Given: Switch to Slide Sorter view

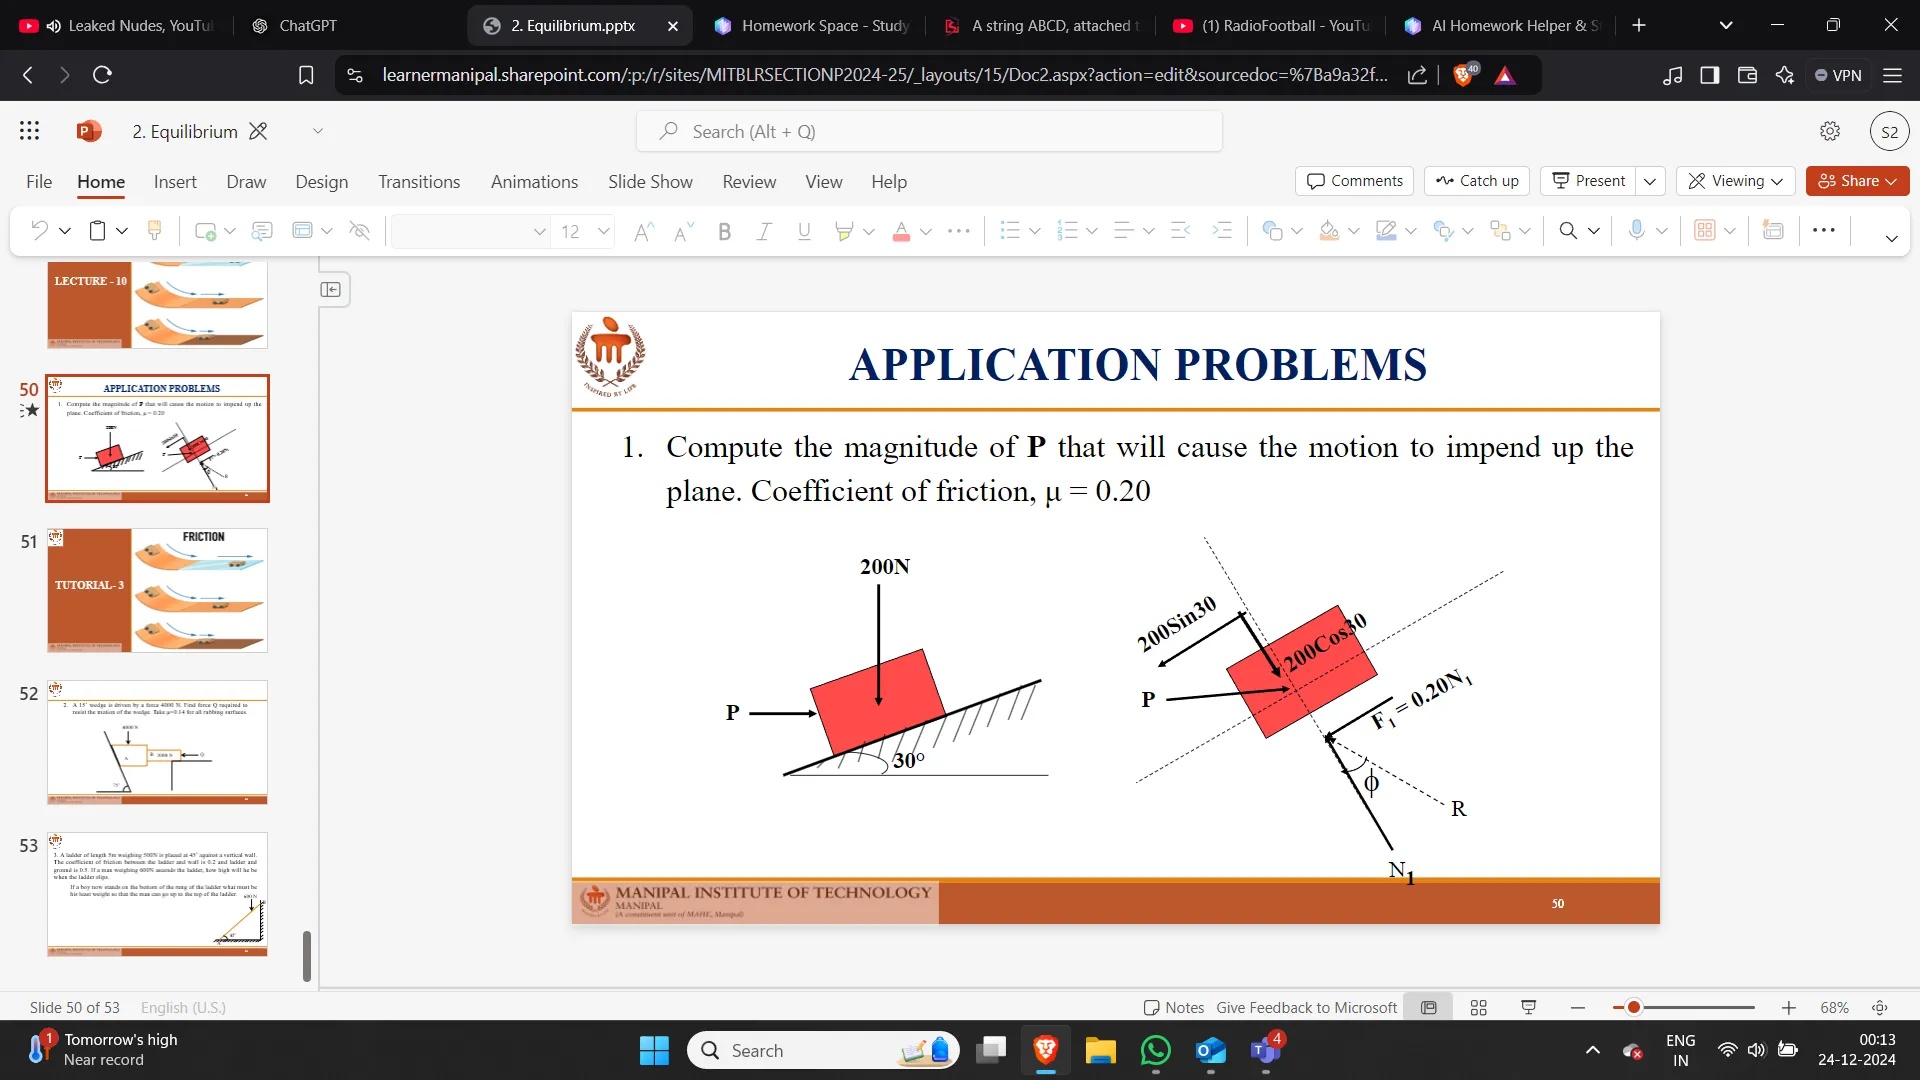Looking at the screenshot, I should pos(1479,1008).
